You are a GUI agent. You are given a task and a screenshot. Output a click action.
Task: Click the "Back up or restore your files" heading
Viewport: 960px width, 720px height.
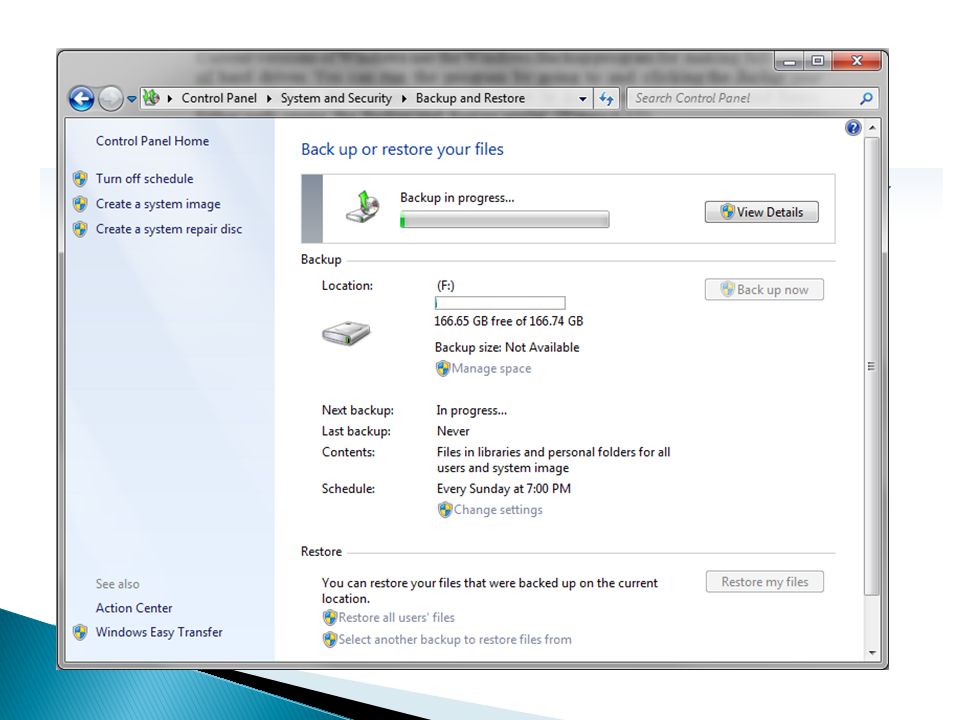click(402, 149)
